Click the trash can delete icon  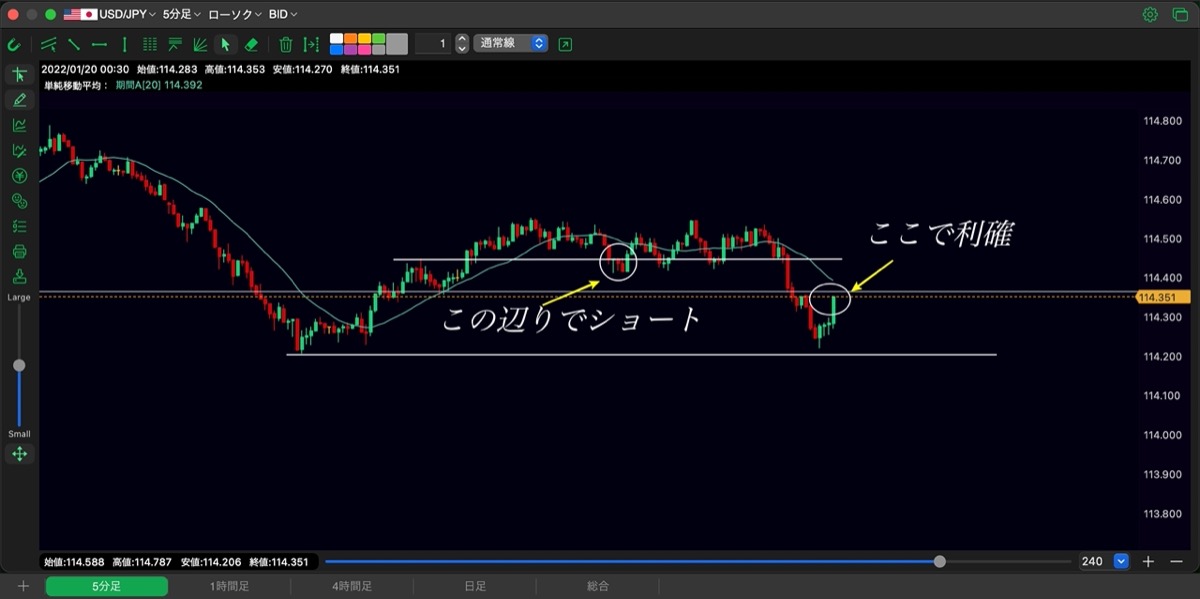point(286,44)
